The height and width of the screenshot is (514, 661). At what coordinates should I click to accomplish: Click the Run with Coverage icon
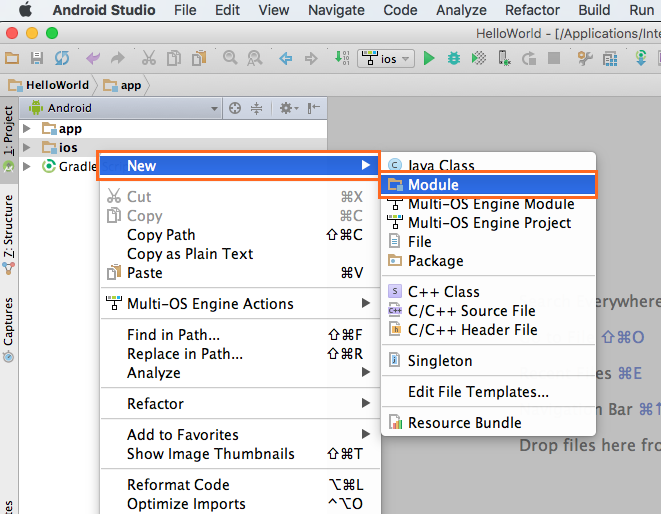(478, 58)
